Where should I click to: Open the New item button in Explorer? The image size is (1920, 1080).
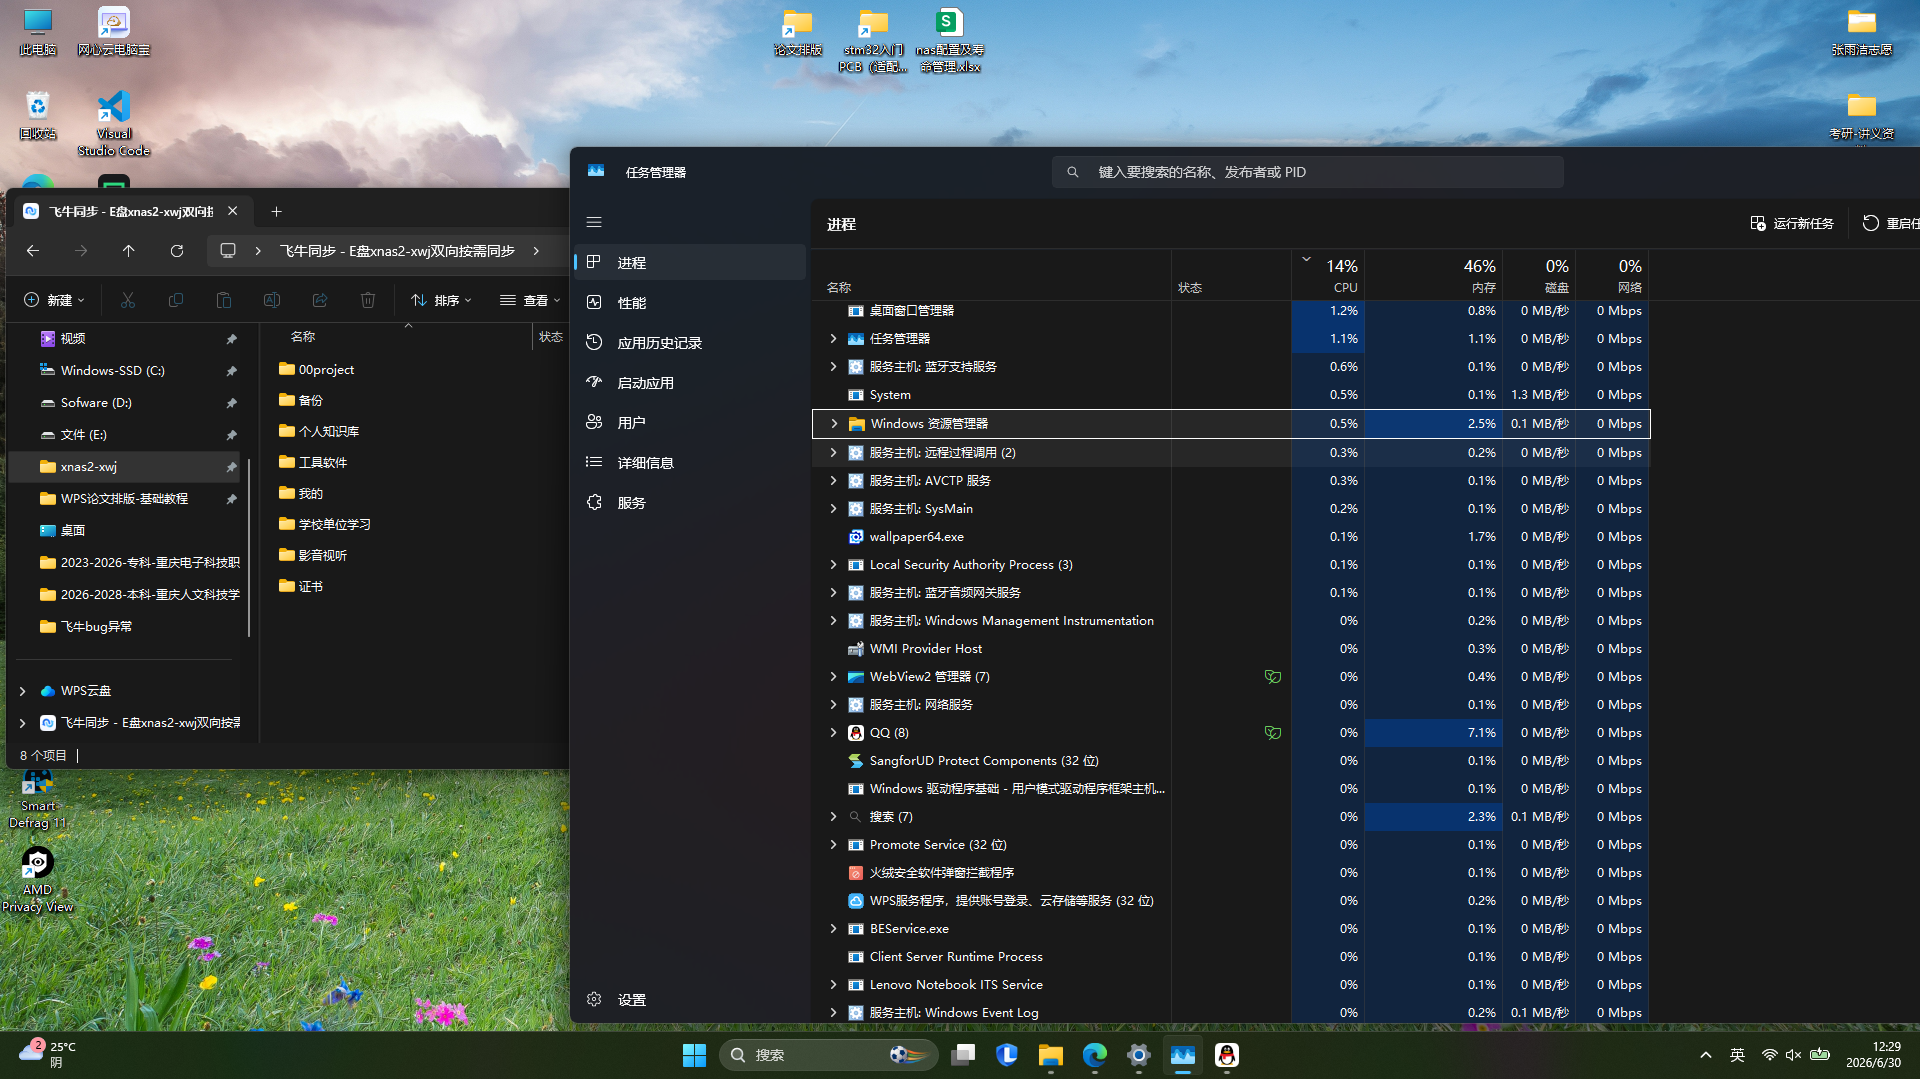[x=54, y=300]
